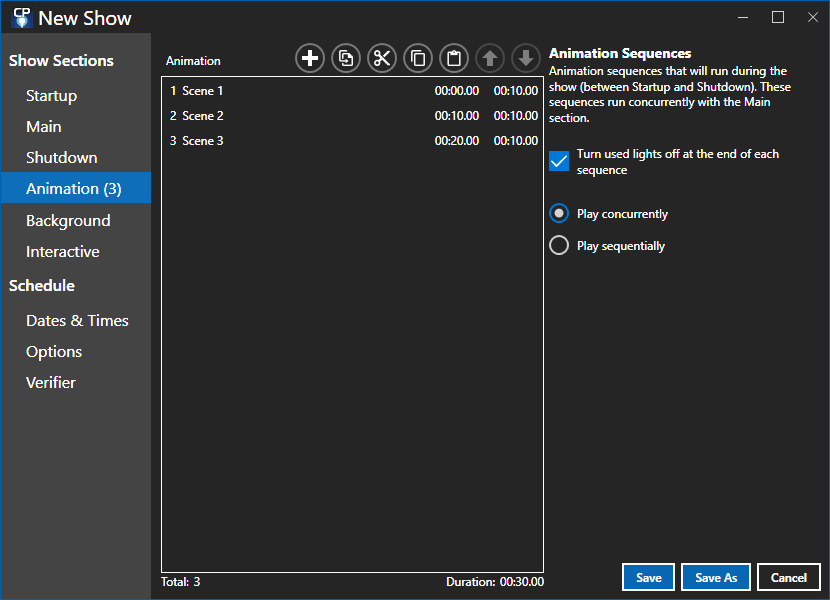Image resolution: width=830 pixels, height=600 pixels.
Task: Select Scene 1 in the animation list
Action: pos(353,91)
